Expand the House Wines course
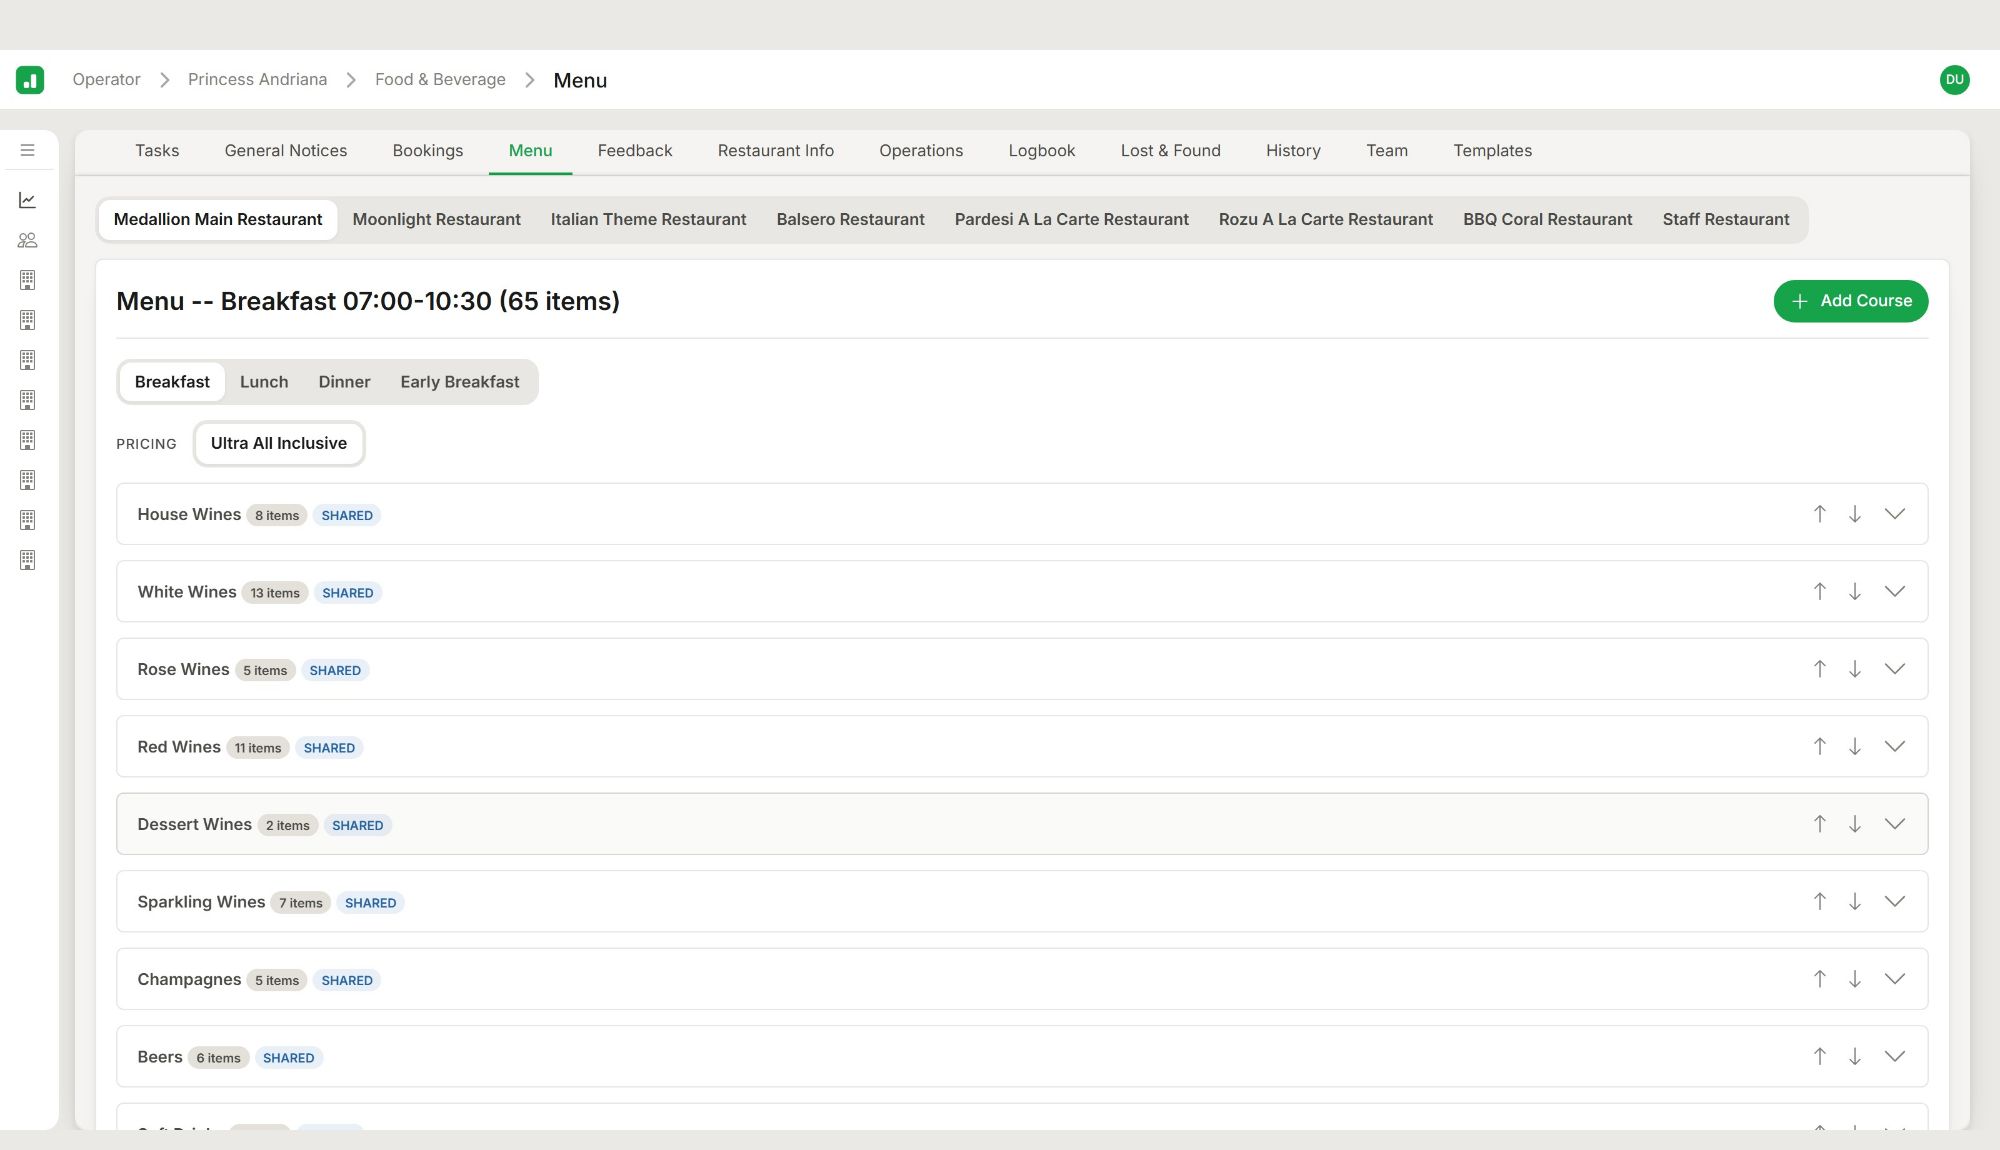The image size is (2000, 1150). (x=1895, y=514)
